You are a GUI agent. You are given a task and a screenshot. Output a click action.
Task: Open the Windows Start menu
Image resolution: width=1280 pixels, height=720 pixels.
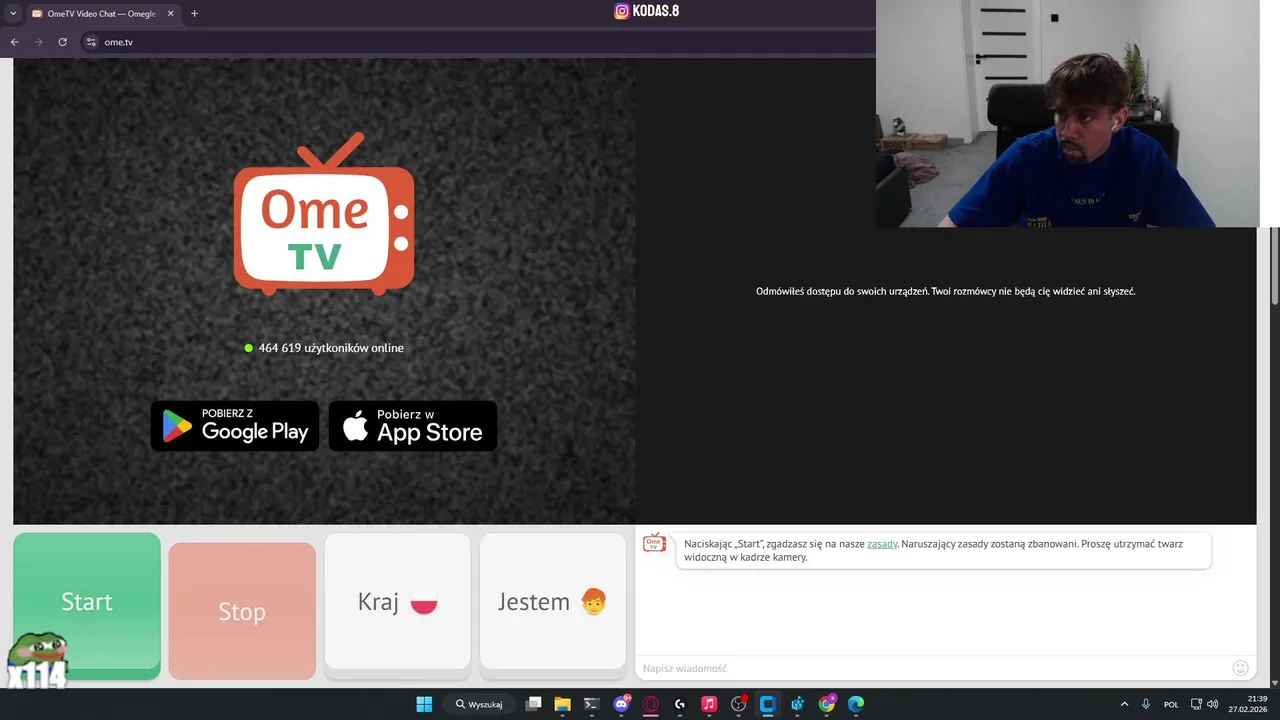click(424, 704)
